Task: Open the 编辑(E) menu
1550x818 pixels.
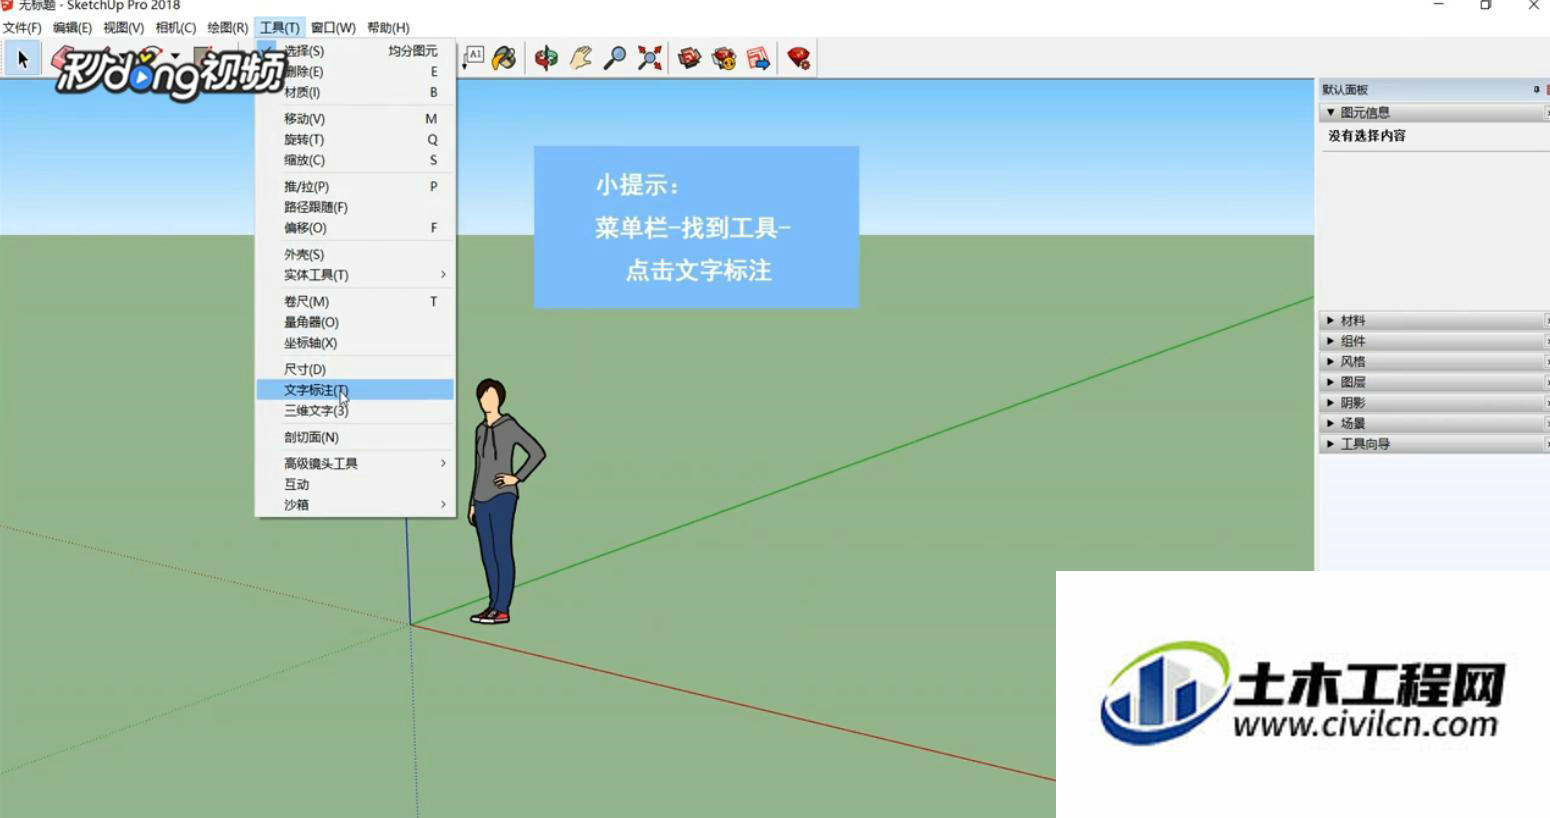Action: point(72,28)
